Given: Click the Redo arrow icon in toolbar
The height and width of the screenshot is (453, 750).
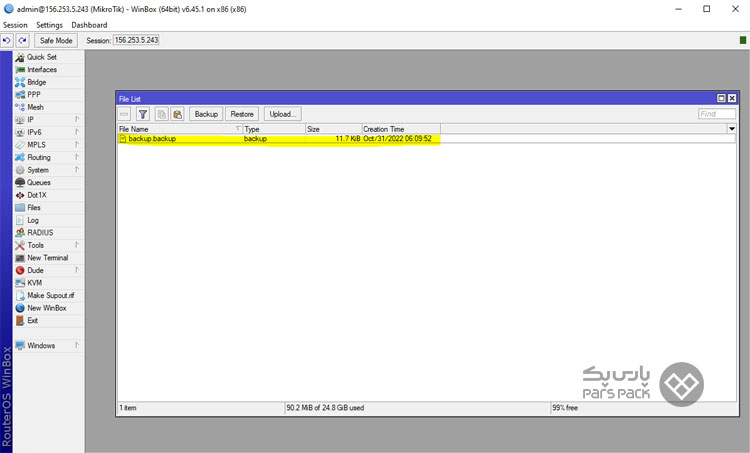Looking at the screenshot, I should point(22,40).
